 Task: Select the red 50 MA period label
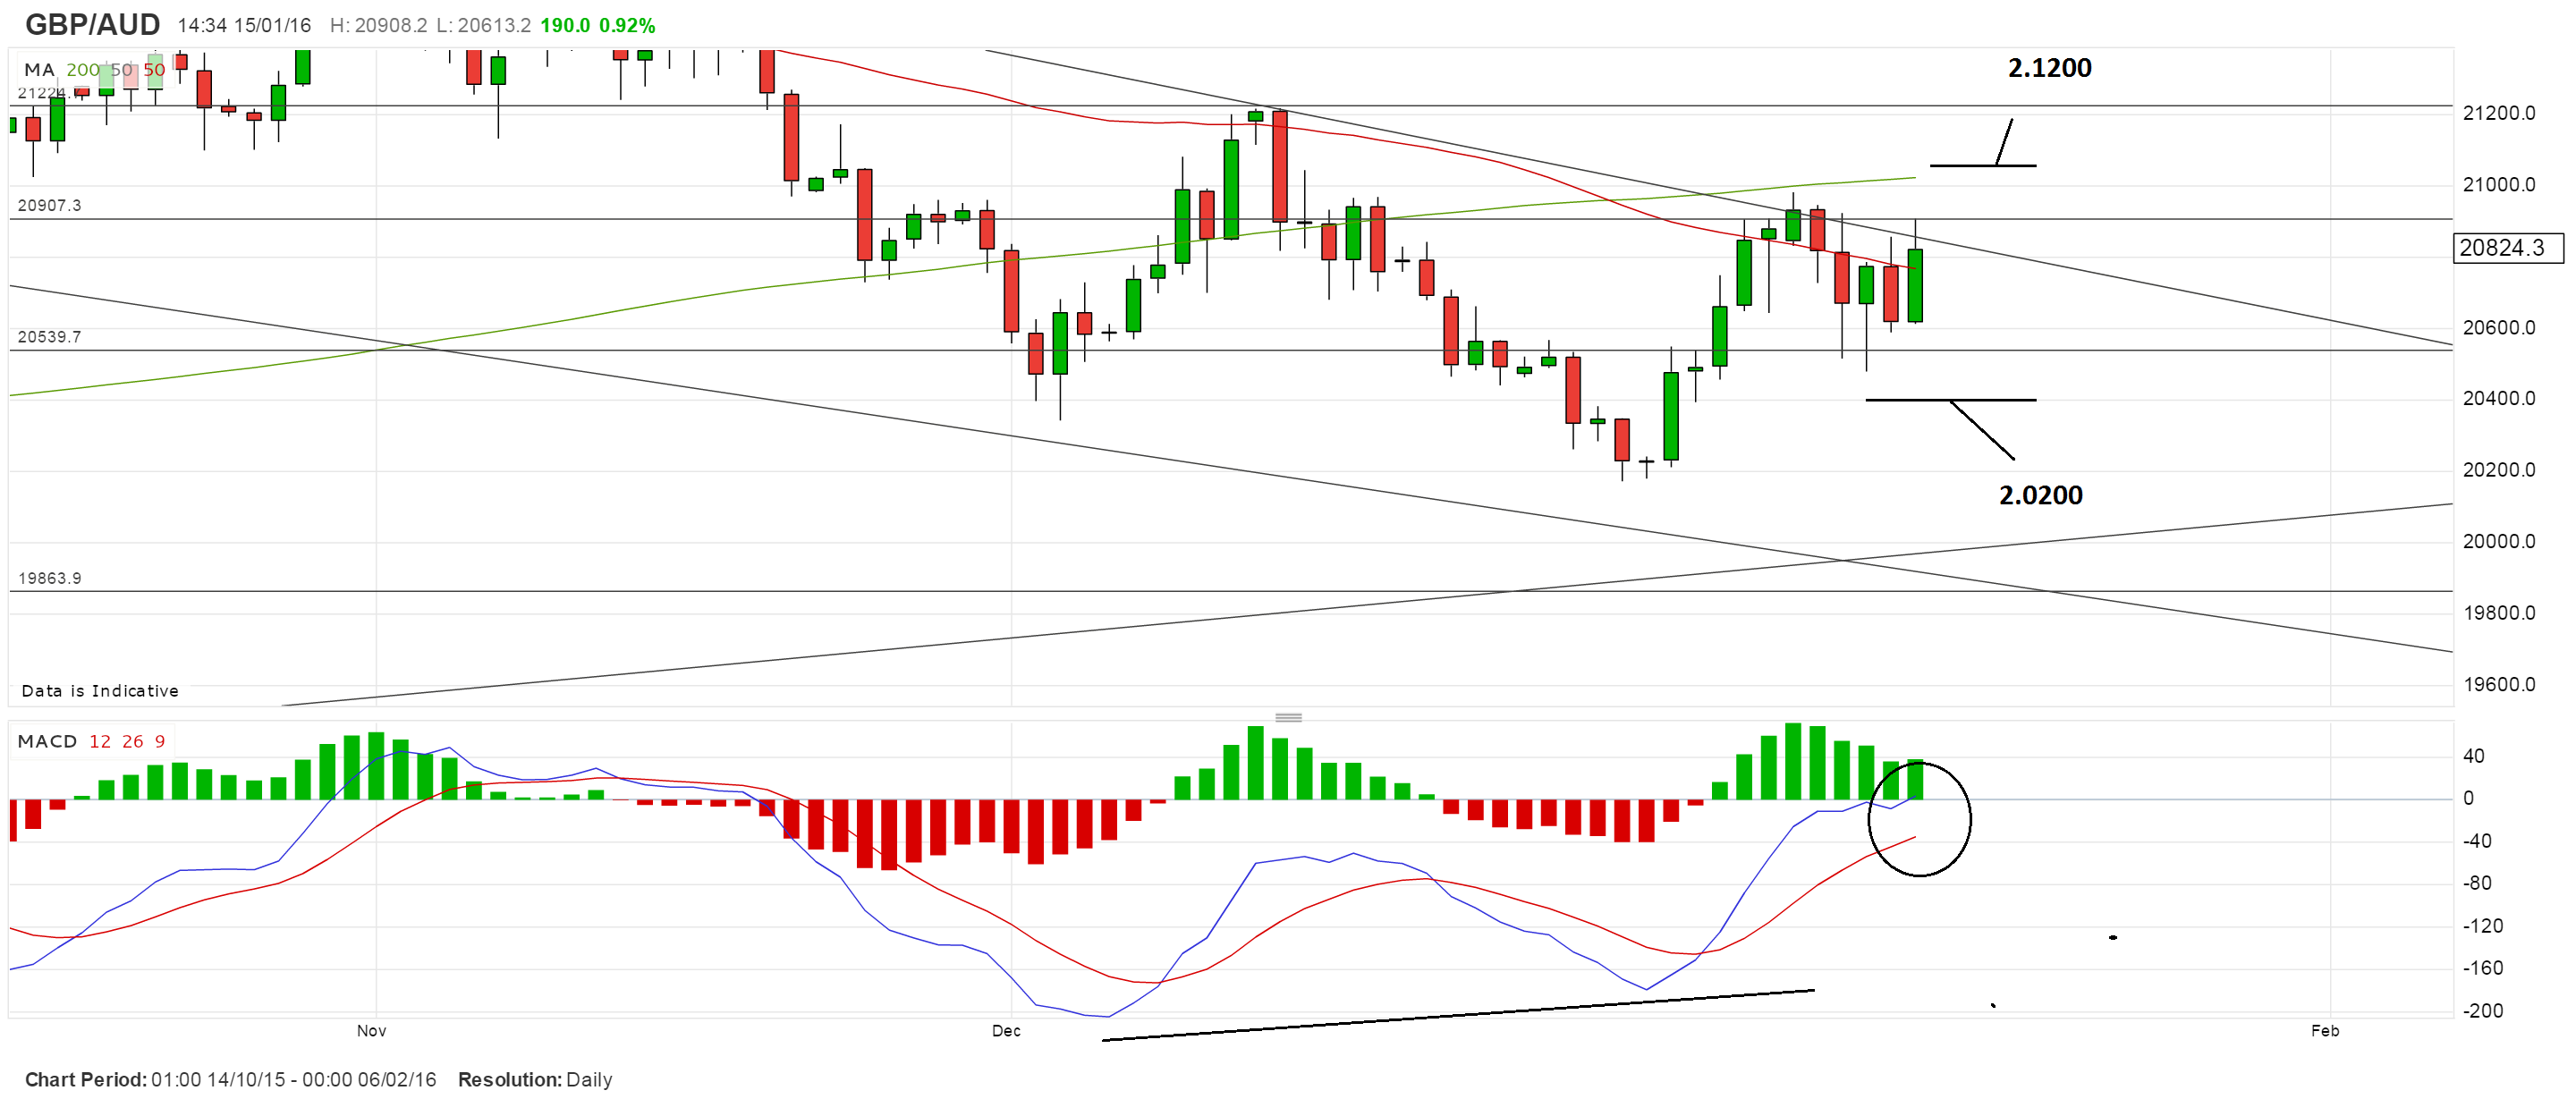pyautogui.click(x=154, y=70)
